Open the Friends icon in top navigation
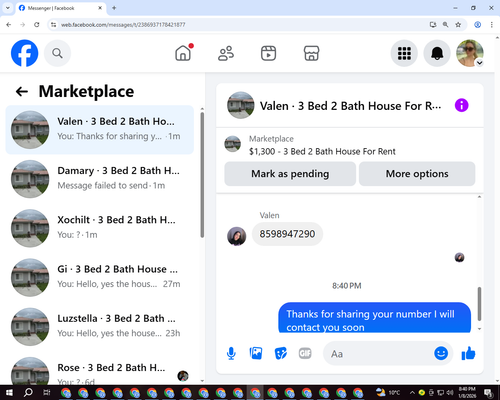The width and height of the screenshot is (500, 400). [x=226, y=53]
